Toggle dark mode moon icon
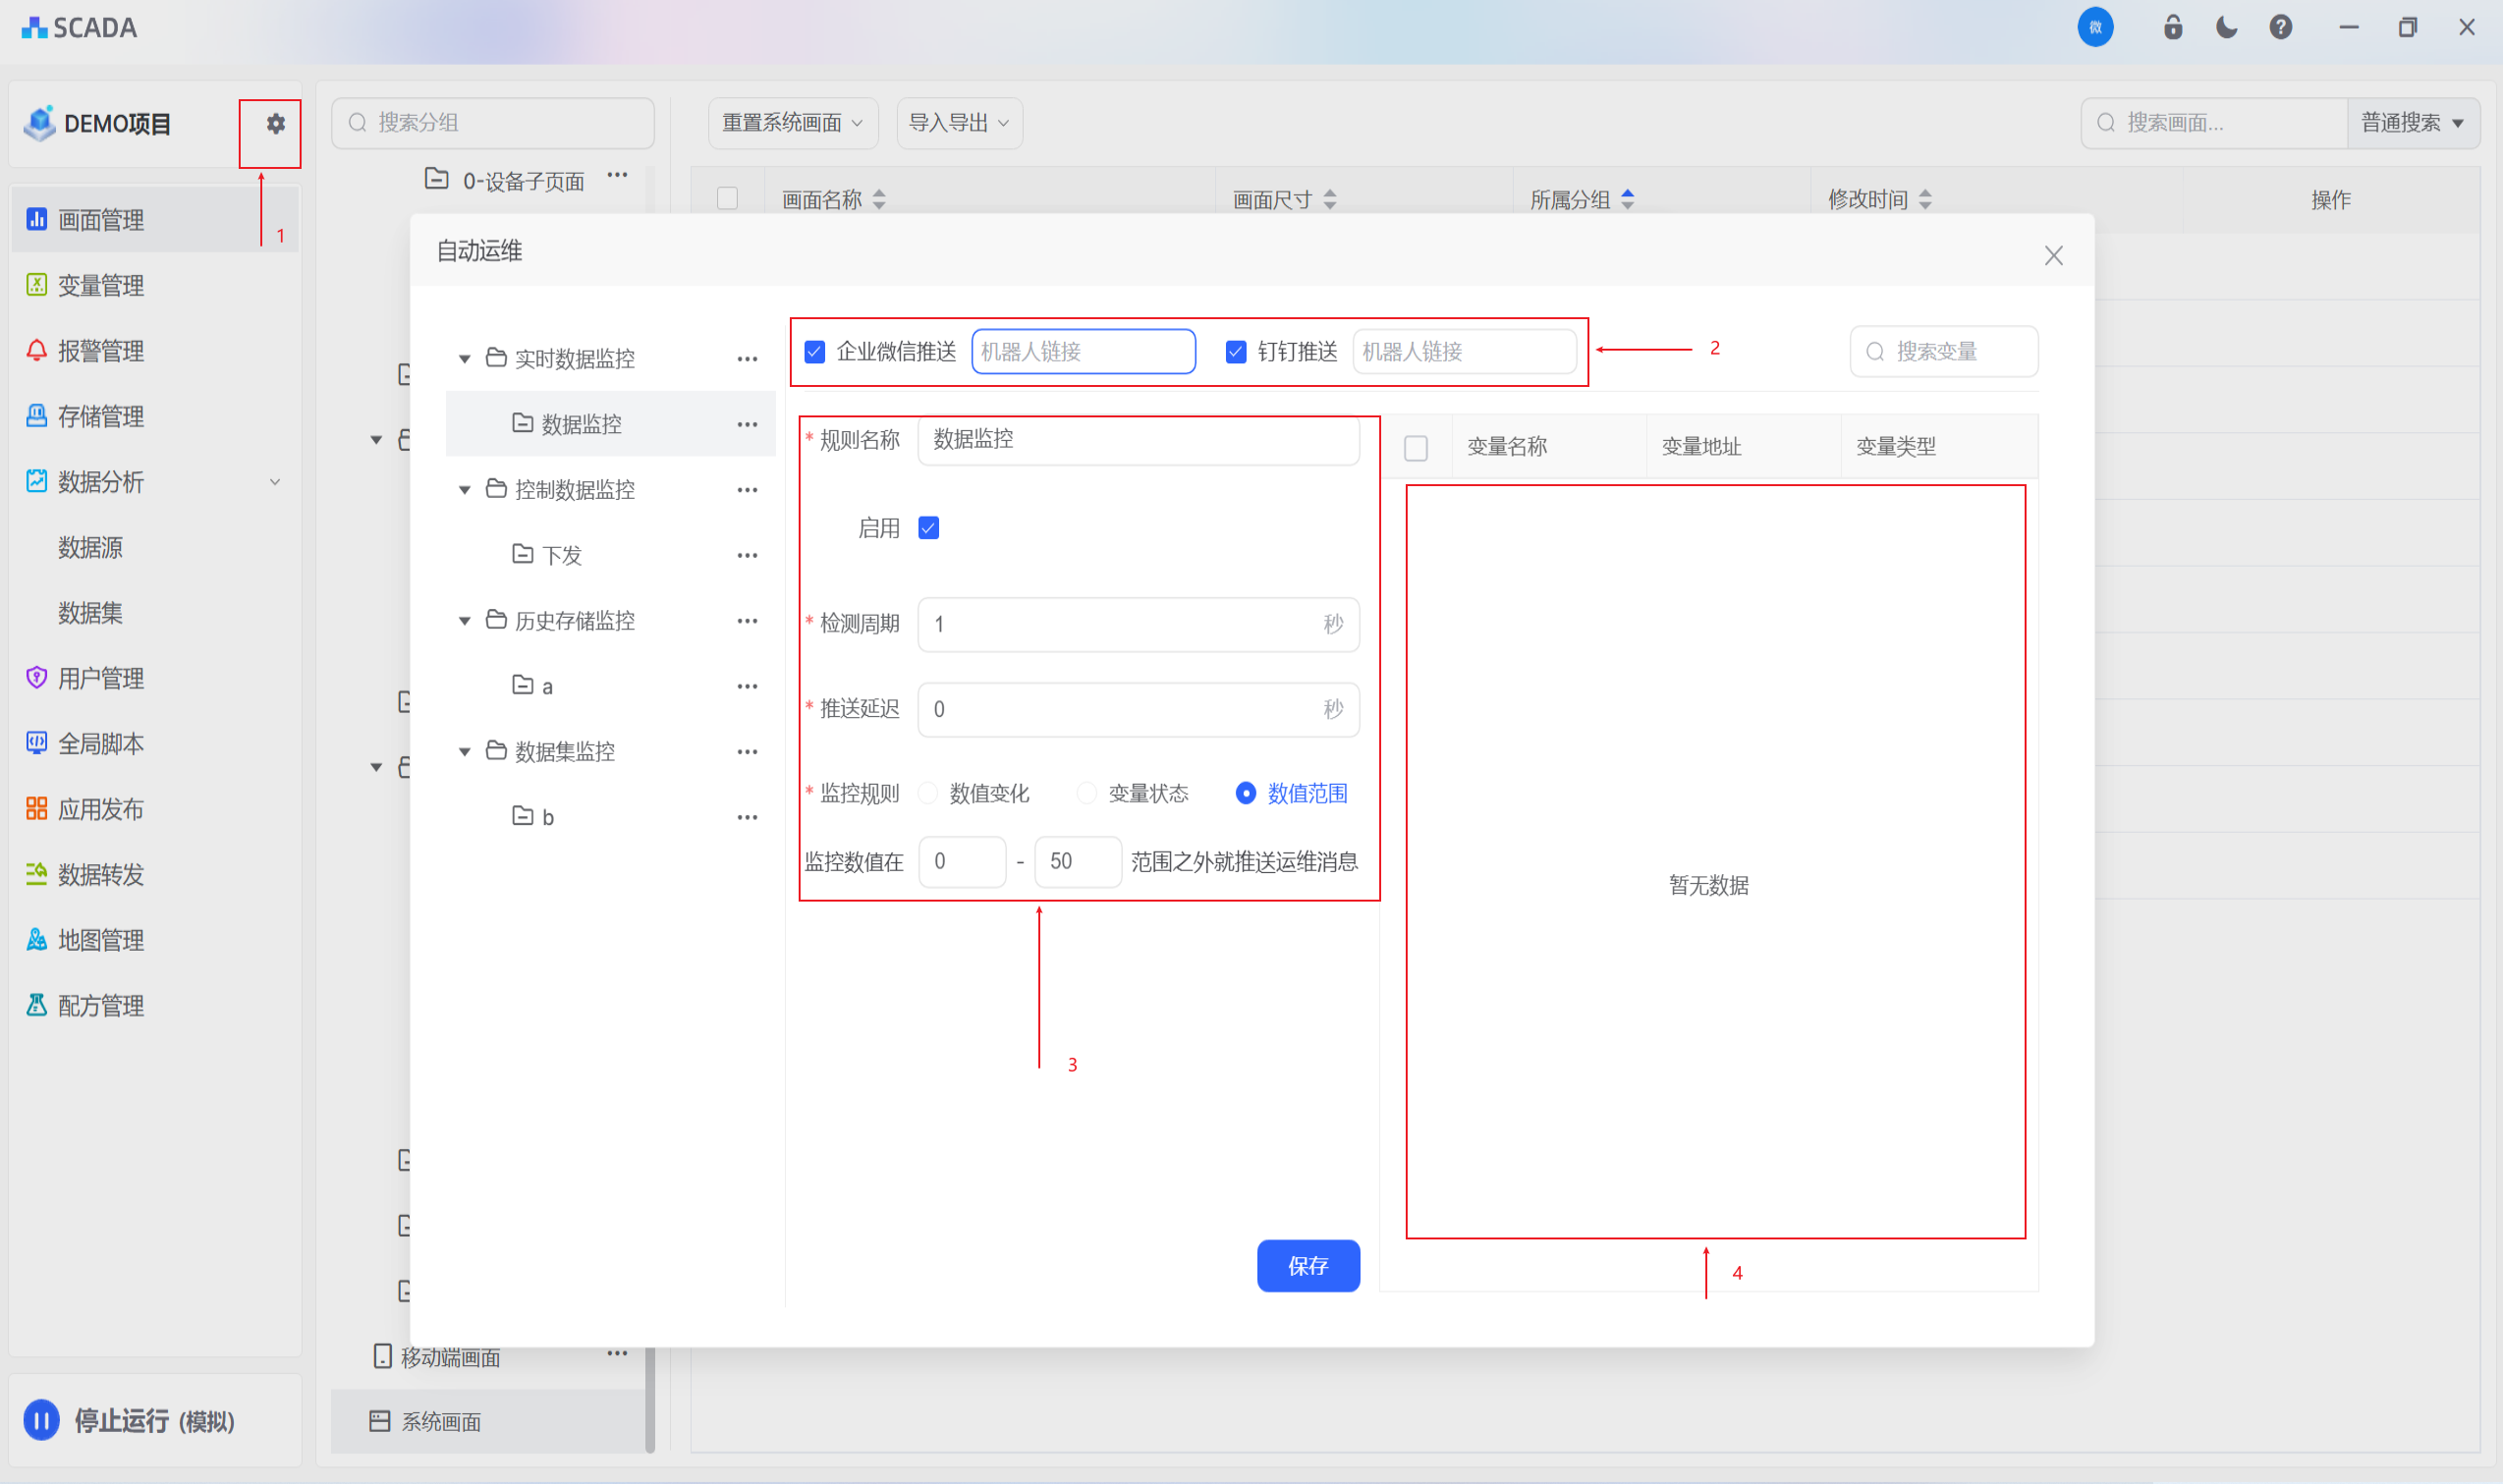Image resolution: width=2503 pixels, height=1484 pixels. pyautogui.click(x=2226, y=27)
